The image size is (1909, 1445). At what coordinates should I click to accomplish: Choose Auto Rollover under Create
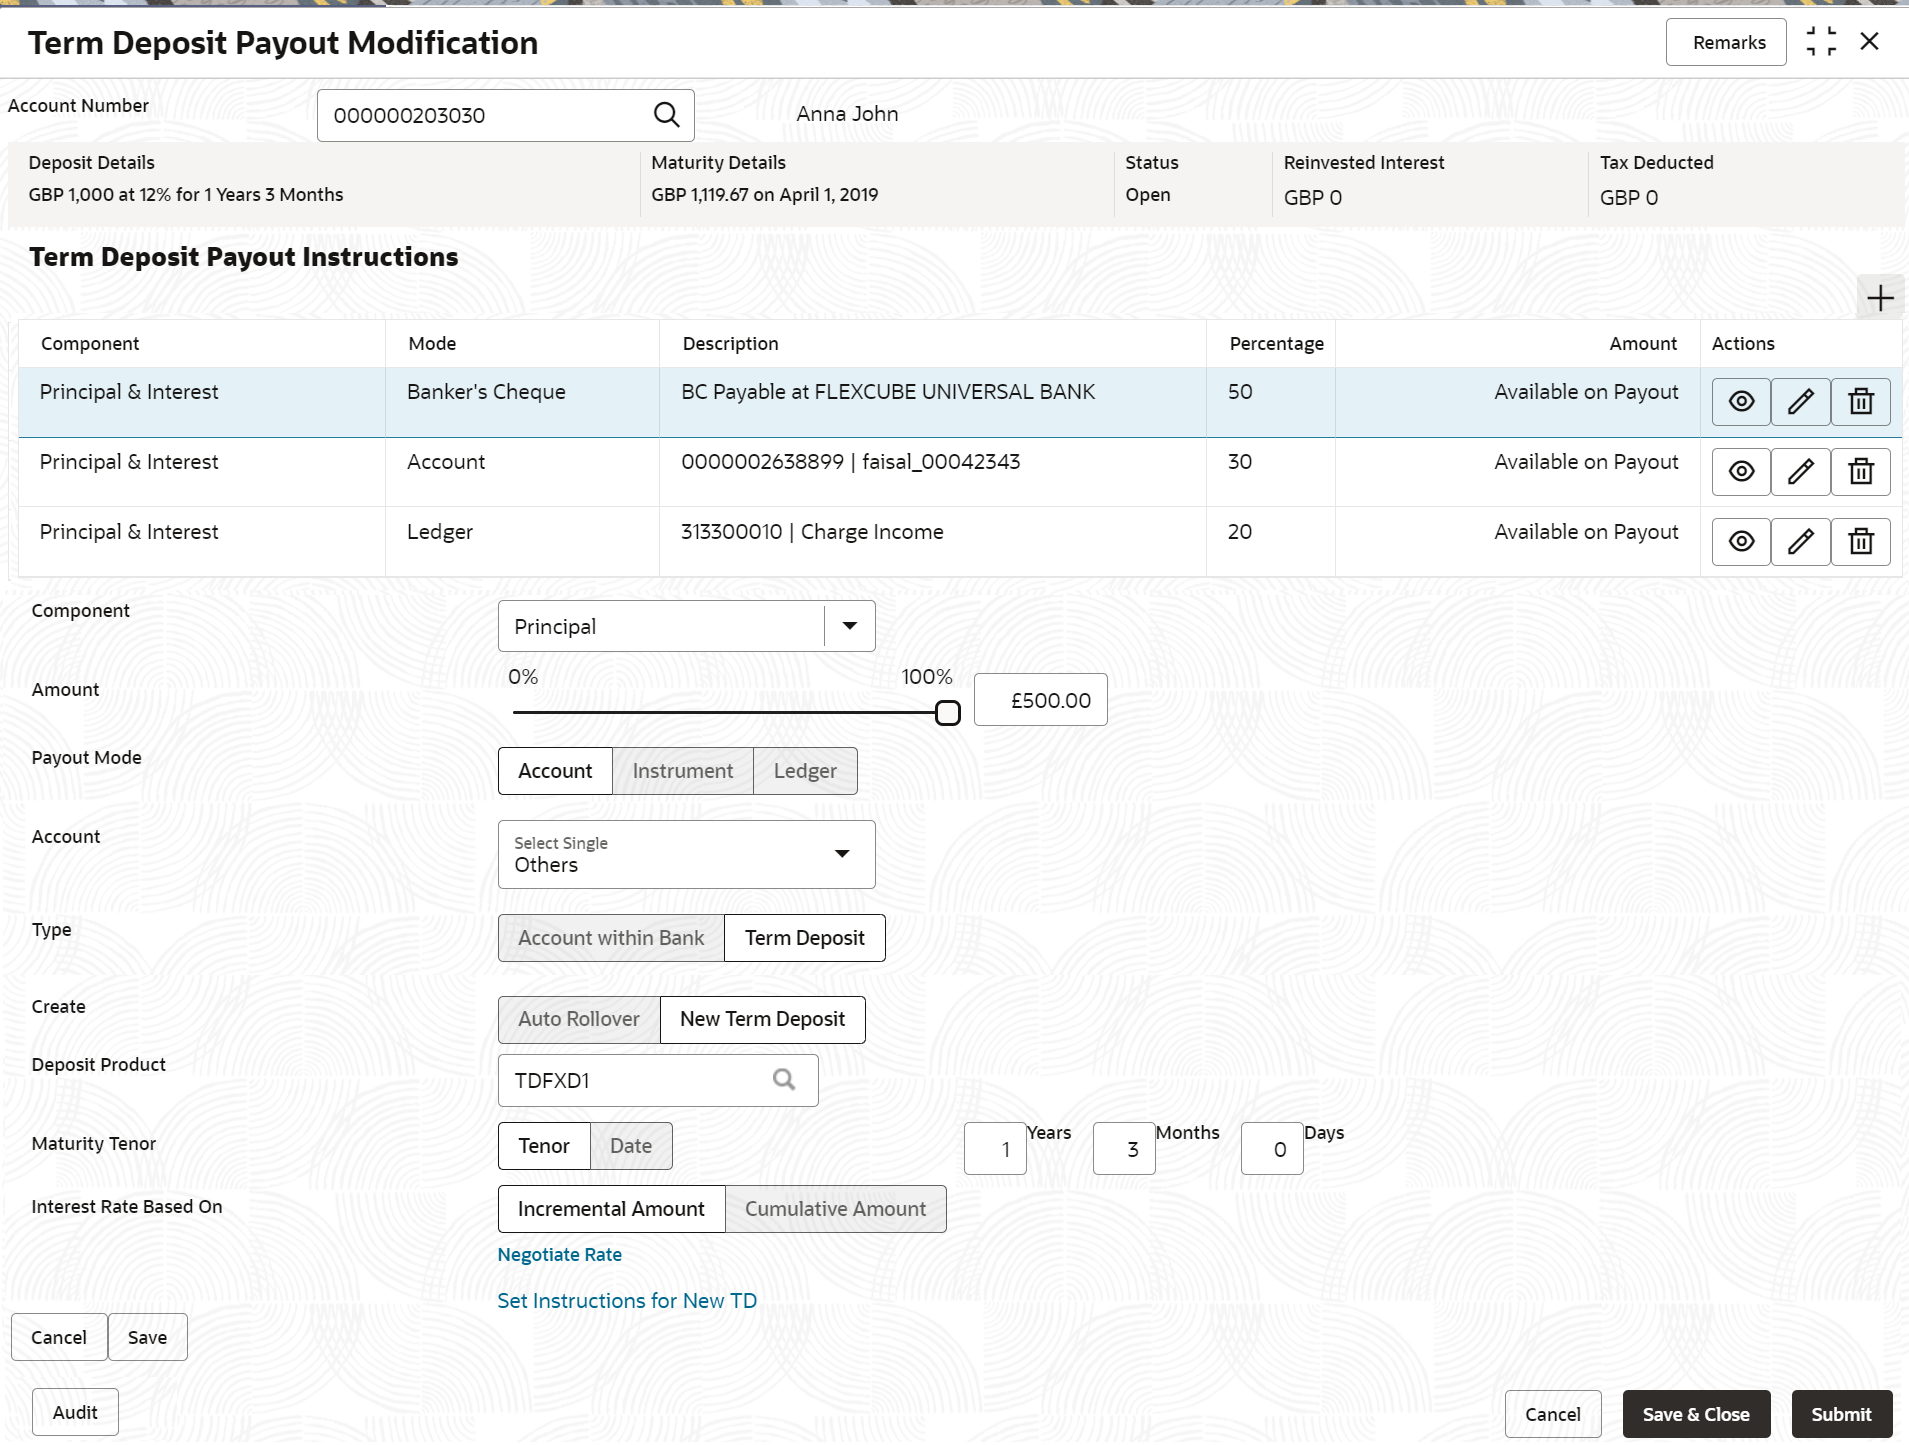coord(579,1019)
